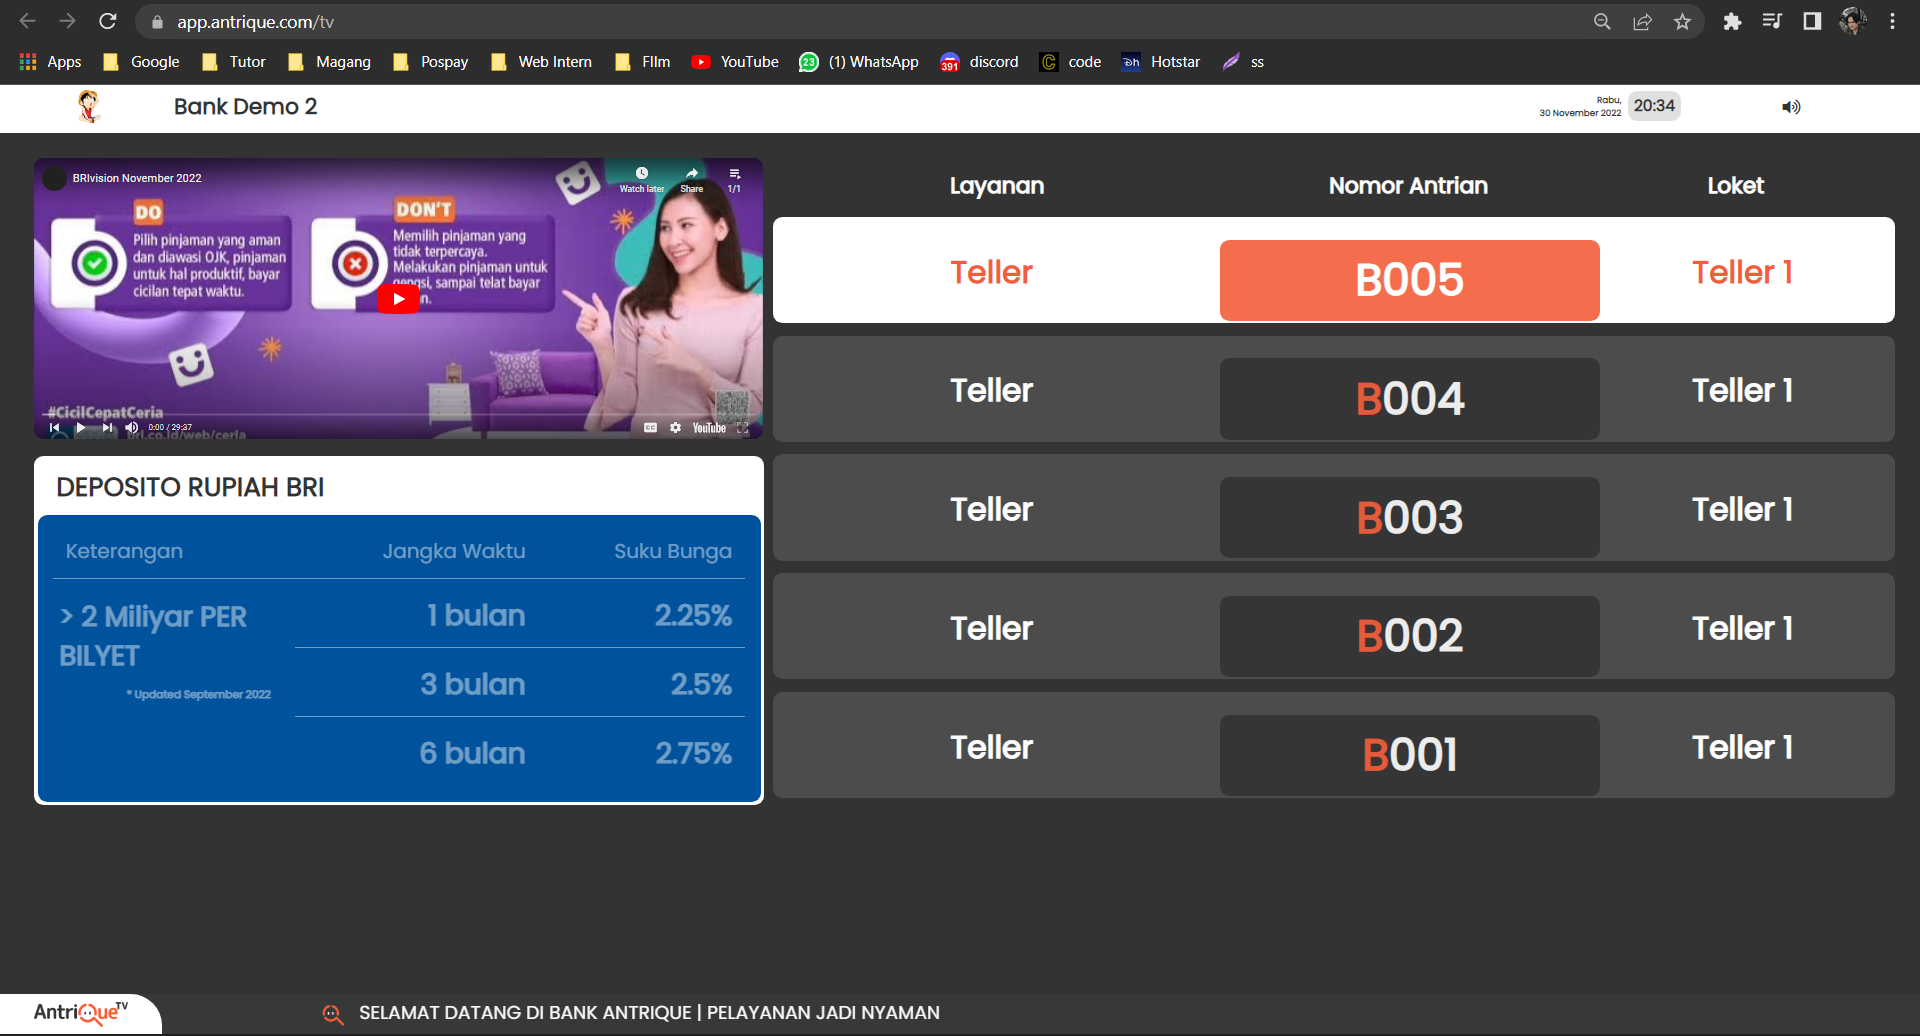Viewport: 1920px width, 1036px height.
Task: Play the BRIvision November 2022 video
Action: (x=398, y=298)
